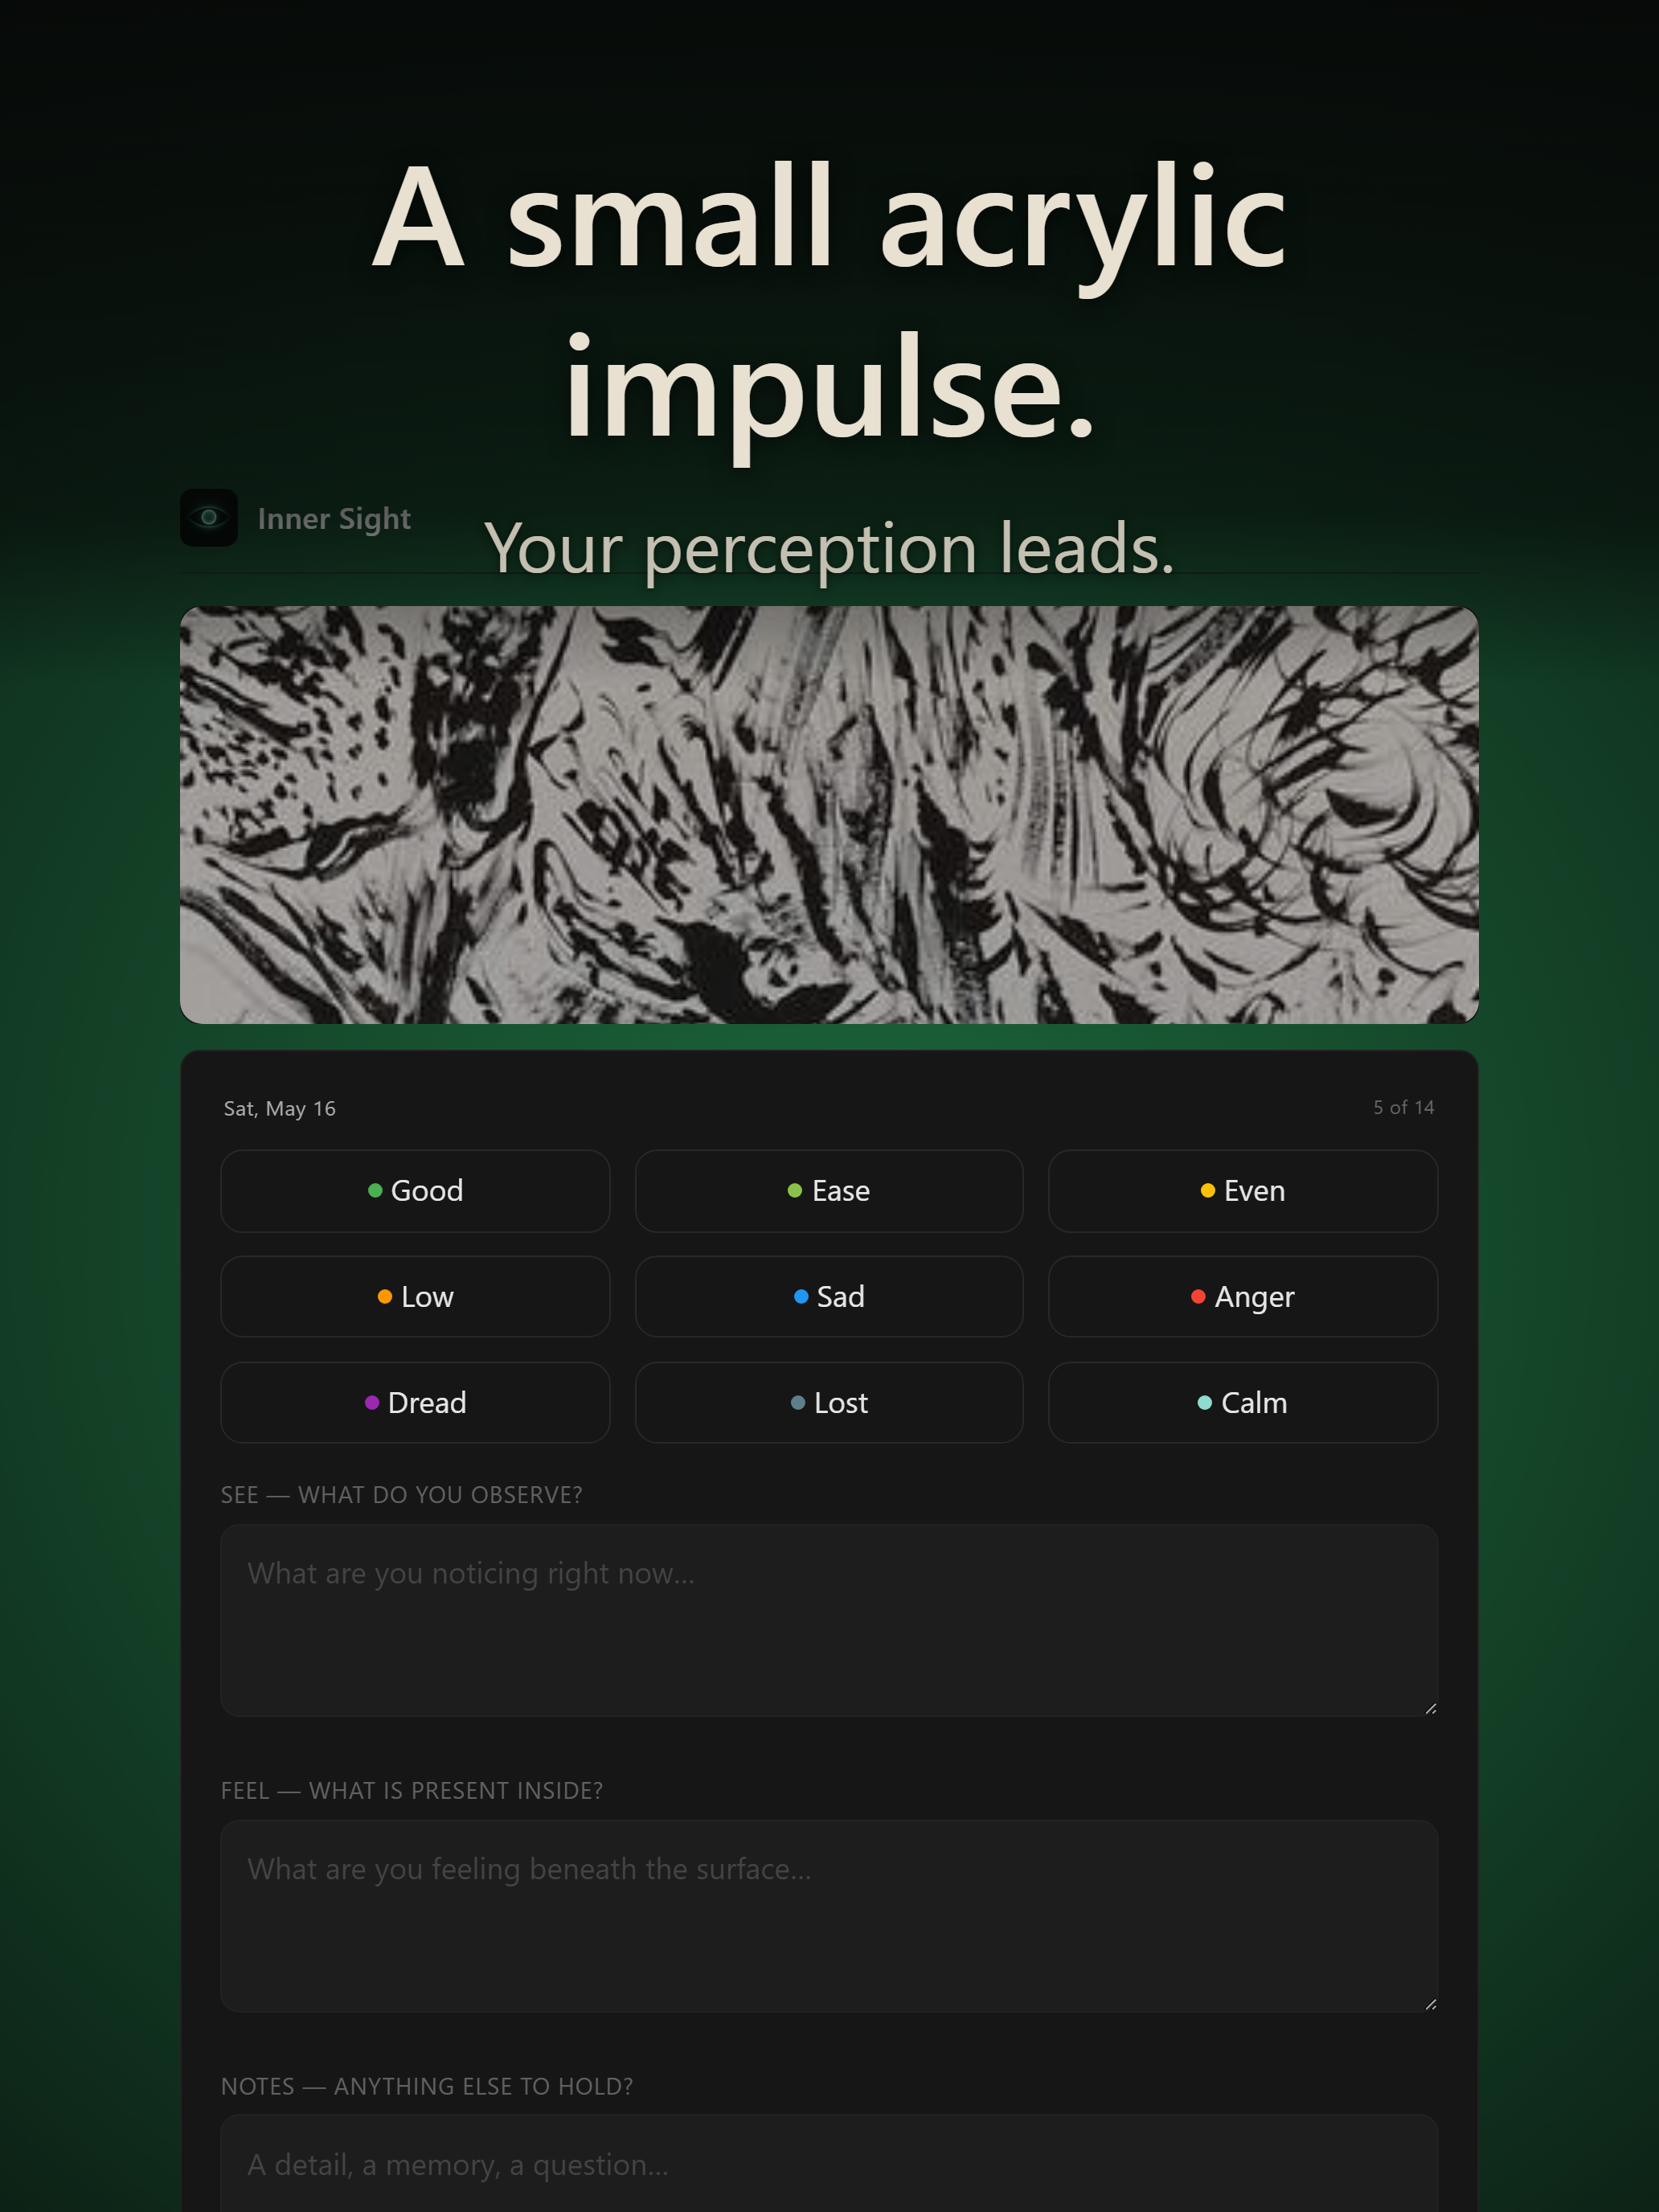Click the 'NOTES — ANYTHING ELSE TO HOLD?' label
The width and height of the screenshot is (1659, 2212).
427,2086
